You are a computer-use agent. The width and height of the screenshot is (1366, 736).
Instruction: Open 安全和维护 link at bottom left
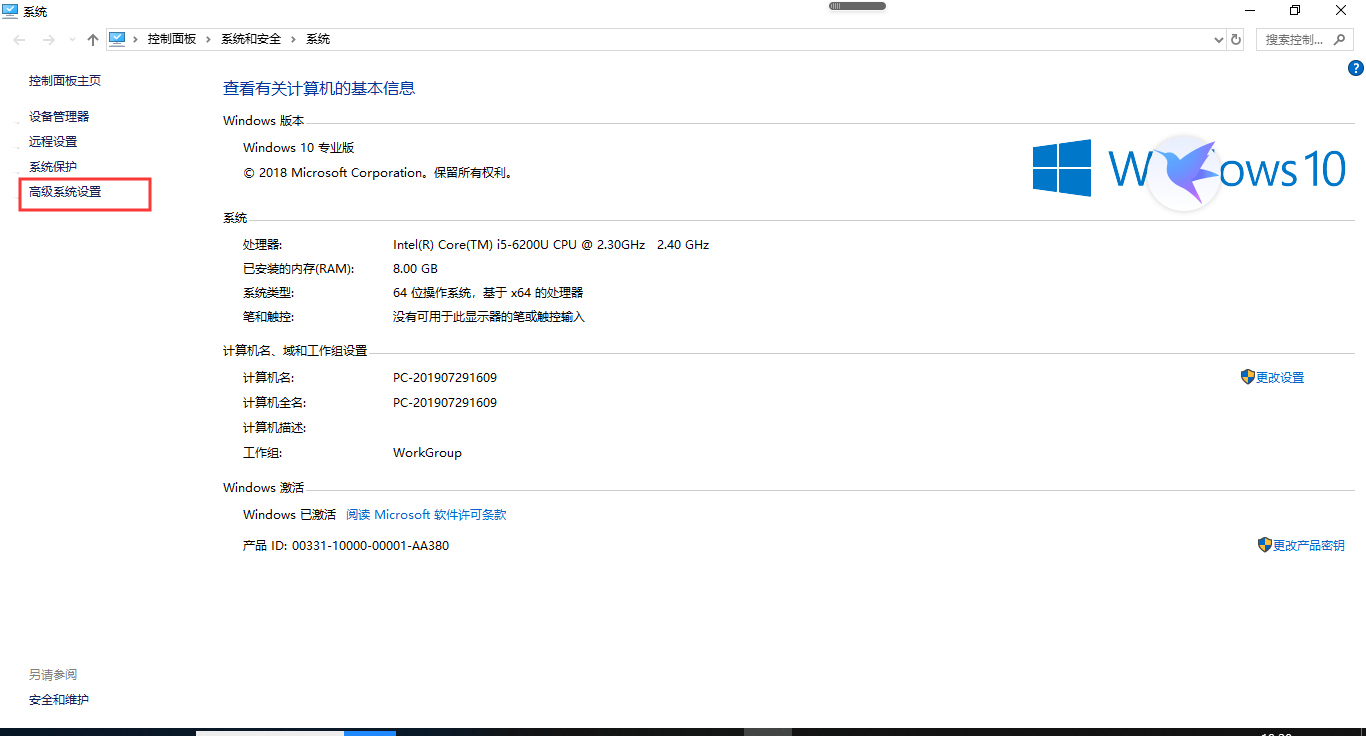click(59, 700)
